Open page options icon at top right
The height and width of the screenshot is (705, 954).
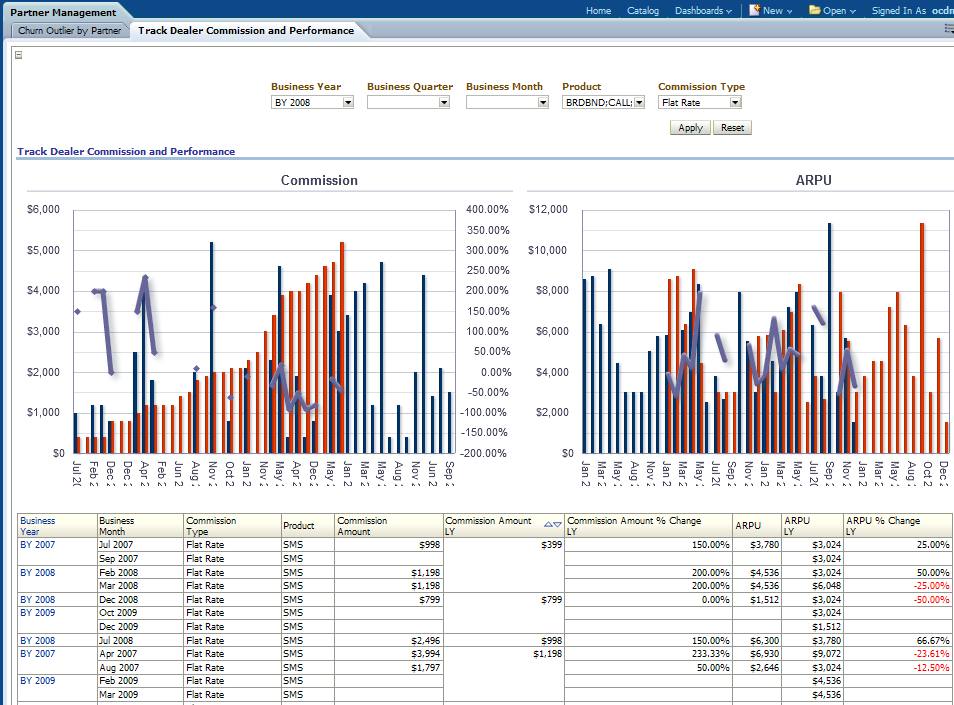[x=949, y=29]
